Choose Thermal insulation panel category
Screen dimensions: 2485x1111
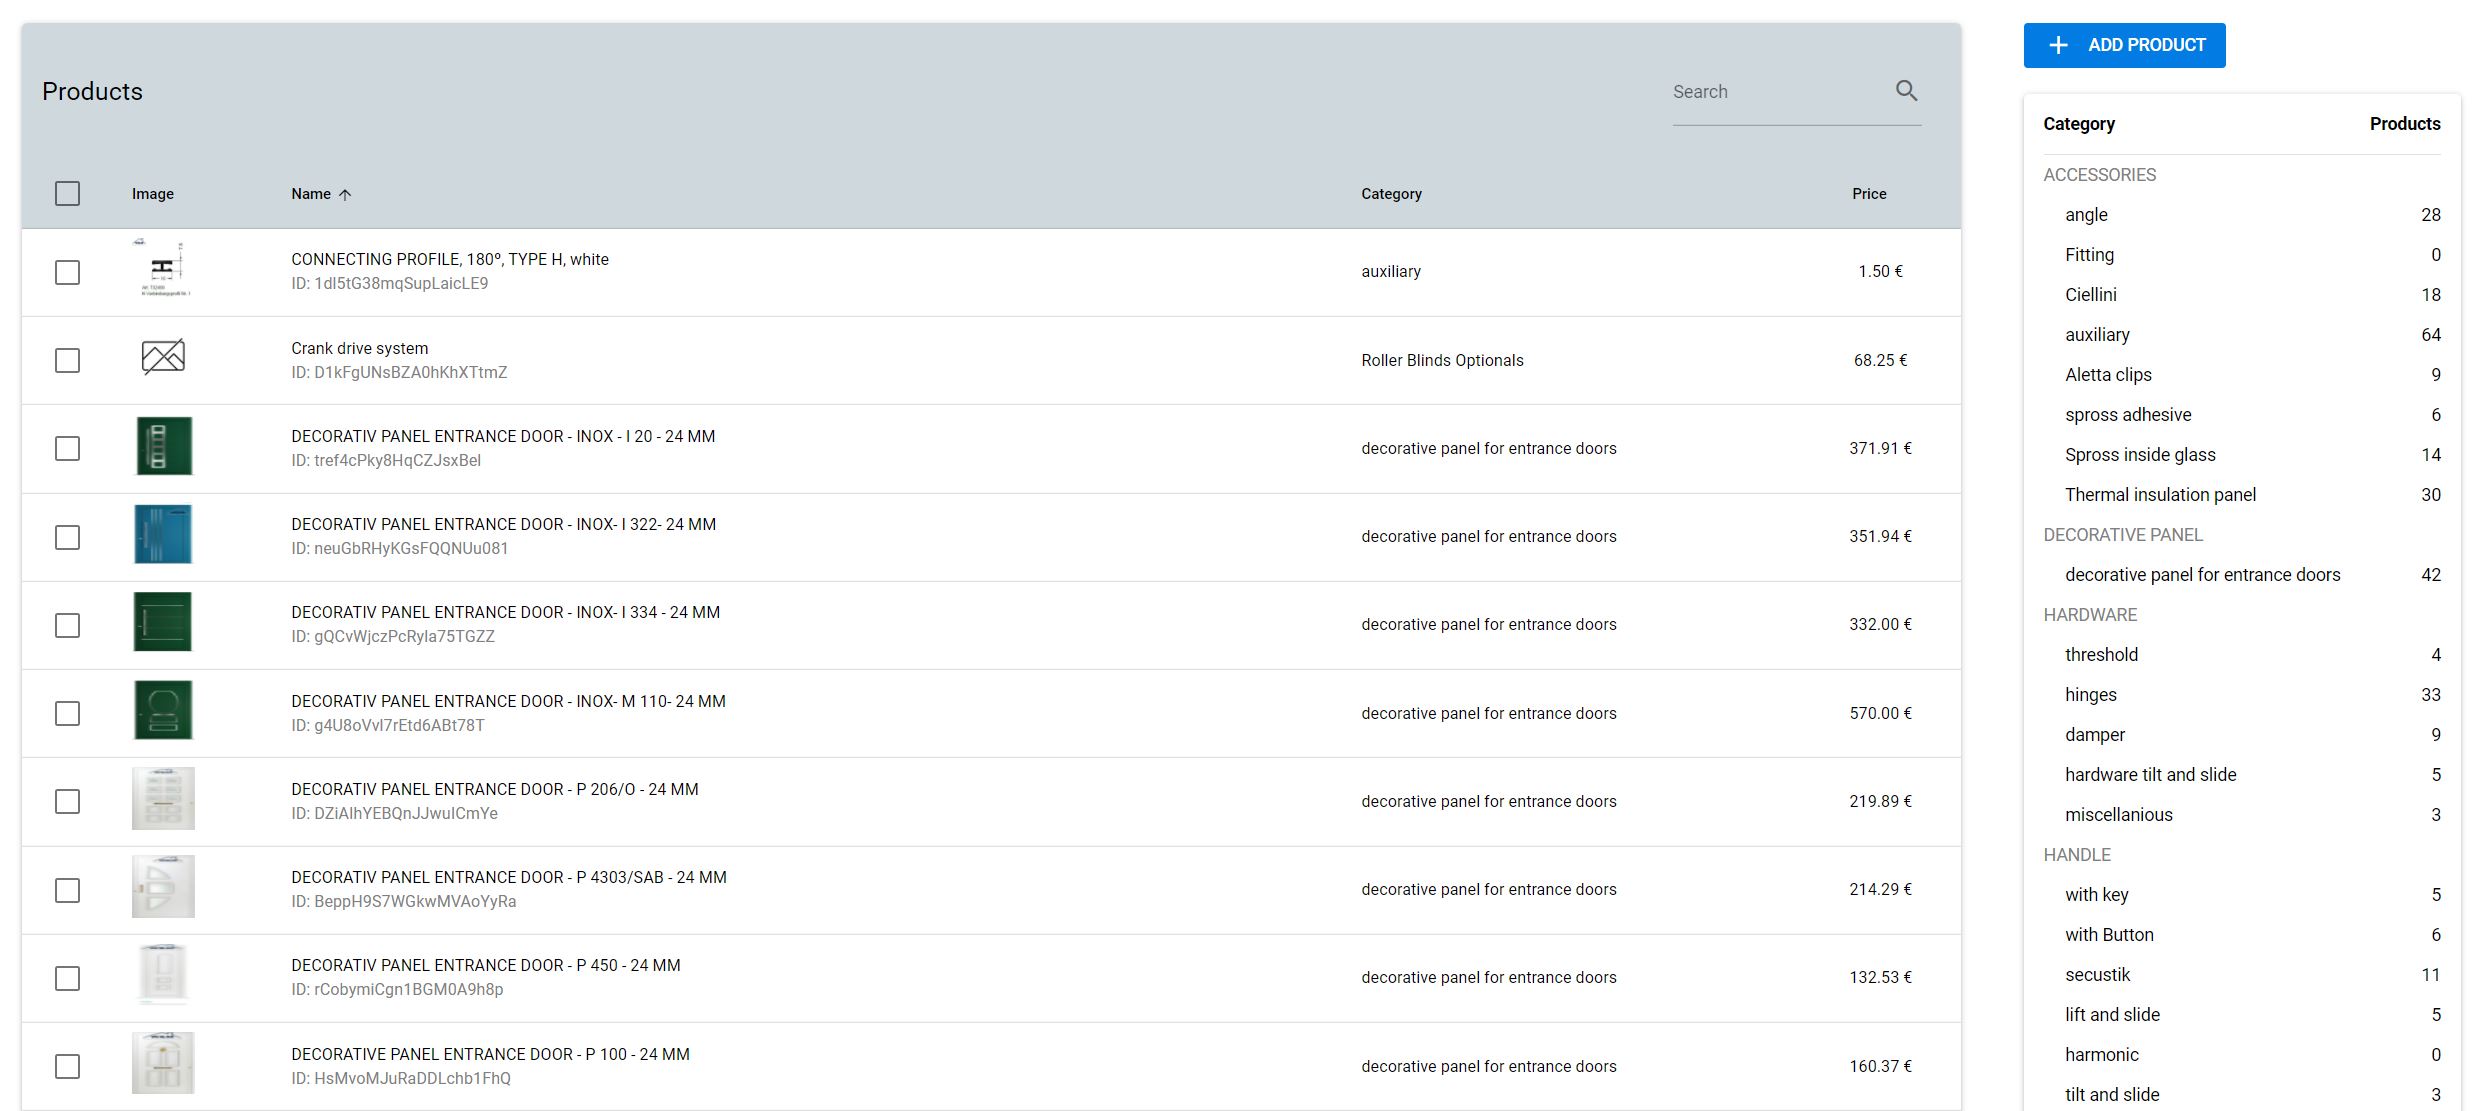pyautogui.click(x=2160, y=495)
